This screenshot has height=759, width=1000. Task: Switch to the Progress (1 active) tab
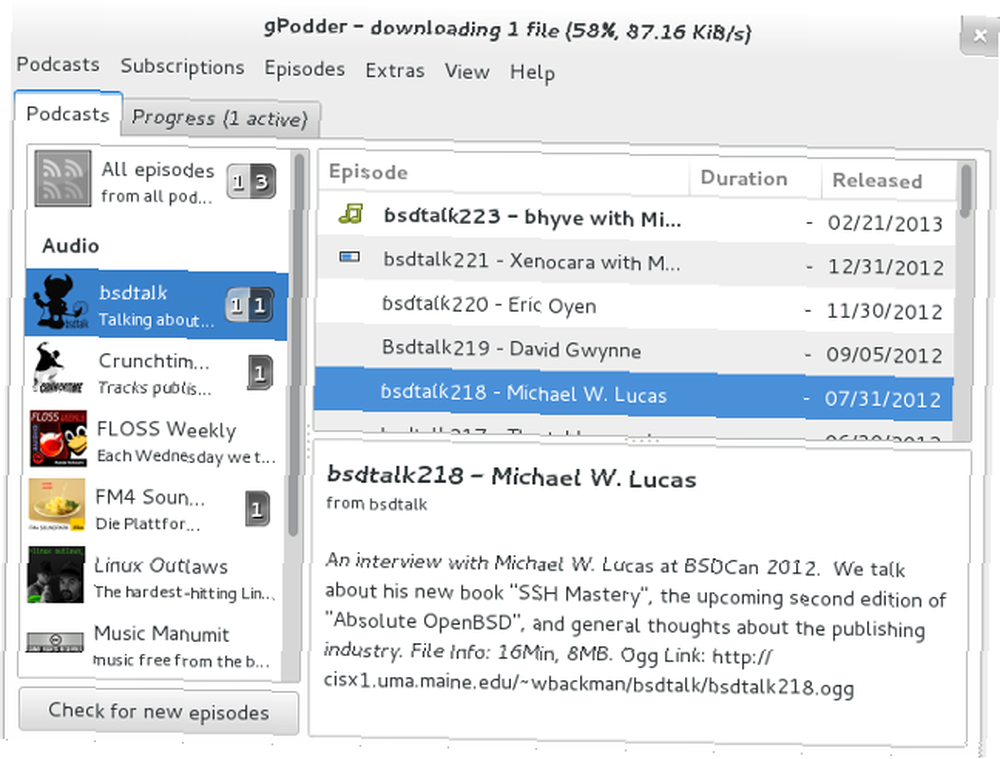point(220,119)
